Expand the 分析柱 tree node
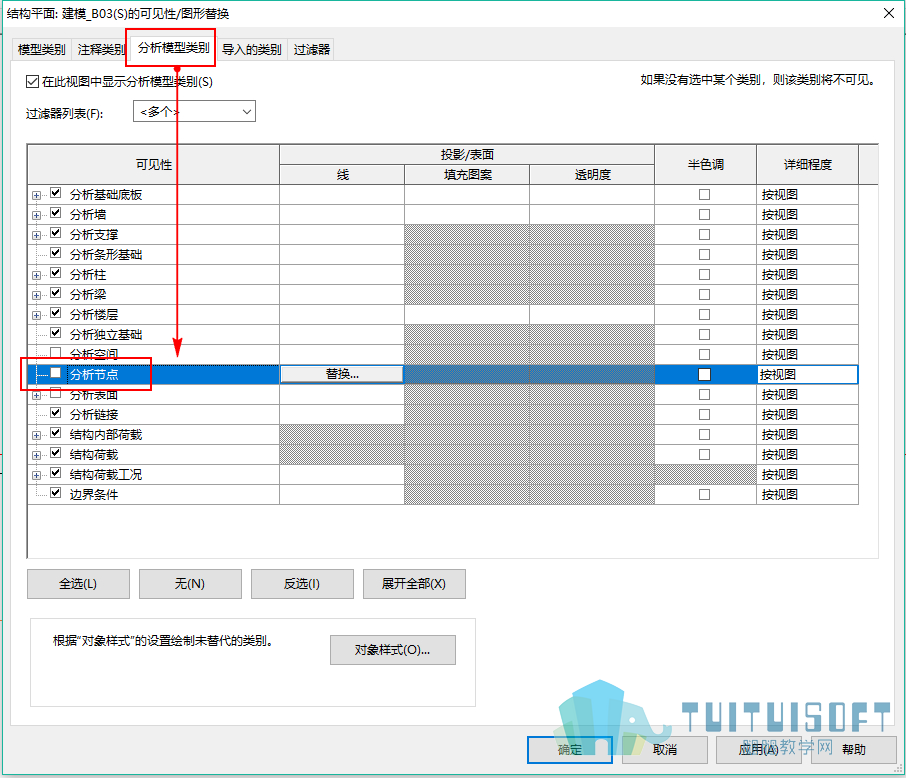Viewport: 906px width, 778px height. tap(36, 275)
